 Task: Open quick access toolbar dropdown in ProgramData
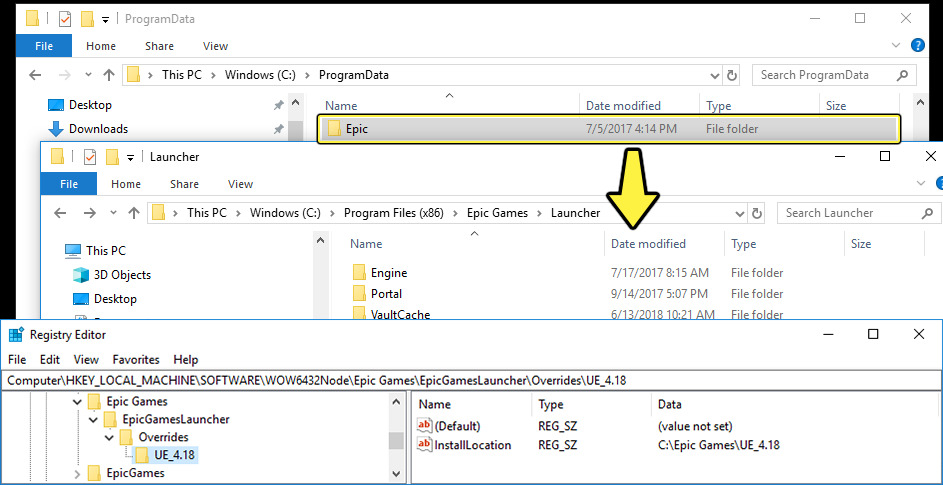(105, 20)
